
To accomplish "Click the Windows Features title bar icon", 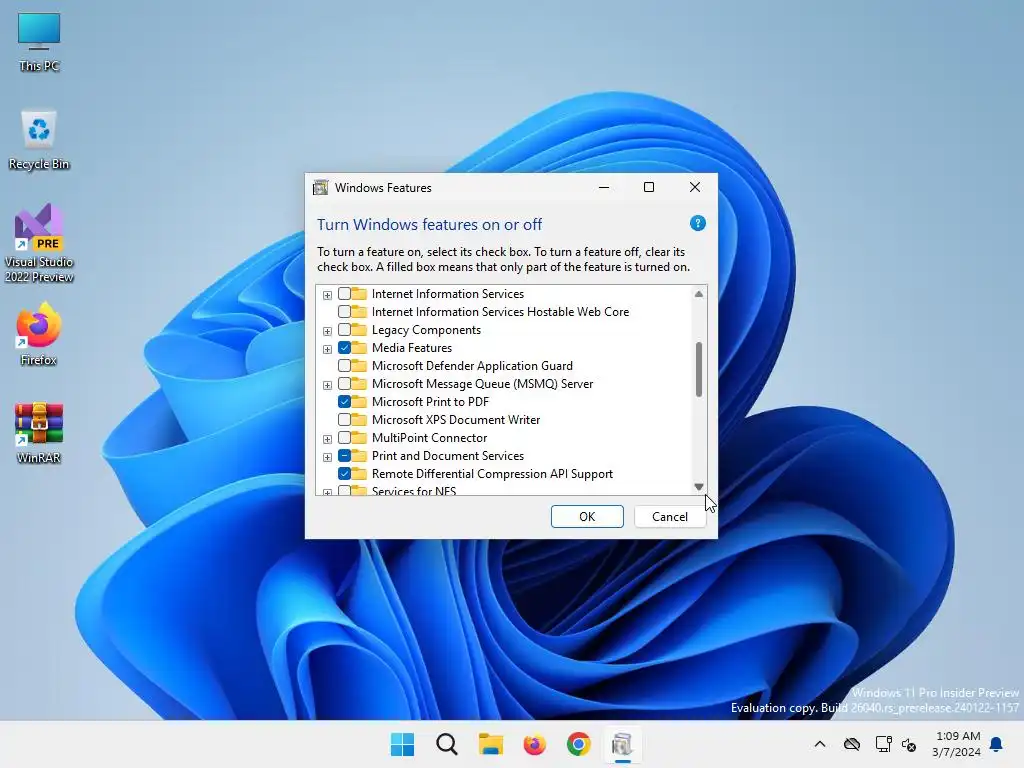I will (320, 188).
